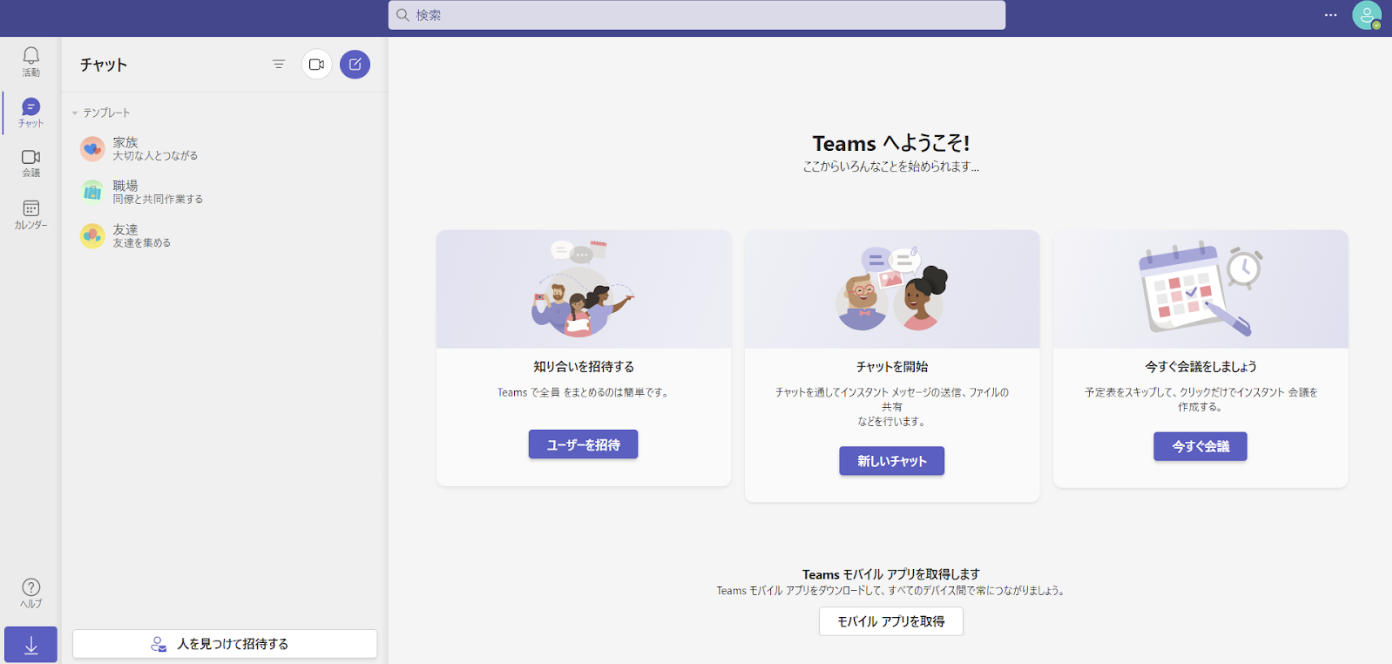Open ヘルプ question mark icon
Image resolution: width=1392 pixels, height=664 pixels.
tap(31, 587)
